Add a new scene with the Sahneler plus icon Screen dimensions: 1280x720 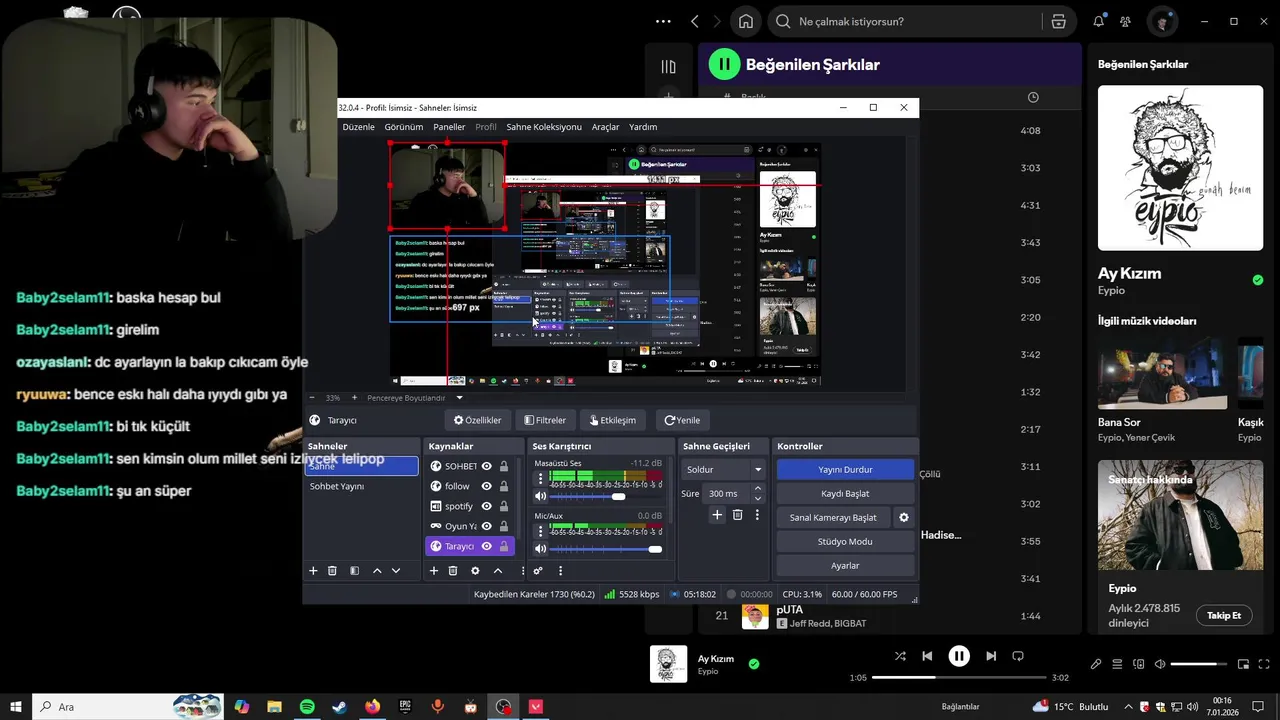[313, 571]
